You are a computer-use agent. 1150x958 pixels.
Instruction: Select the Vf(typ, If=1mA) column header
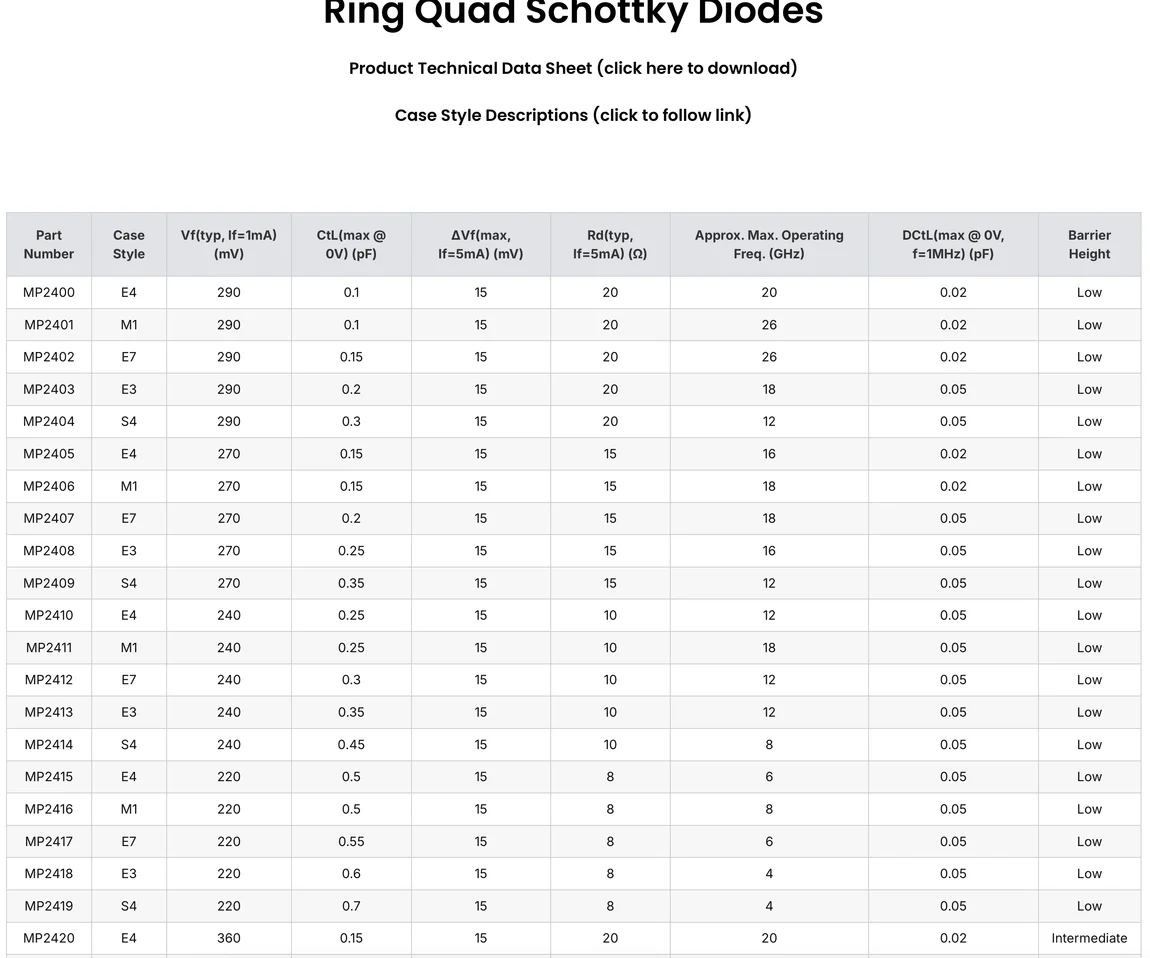(229, 244)
